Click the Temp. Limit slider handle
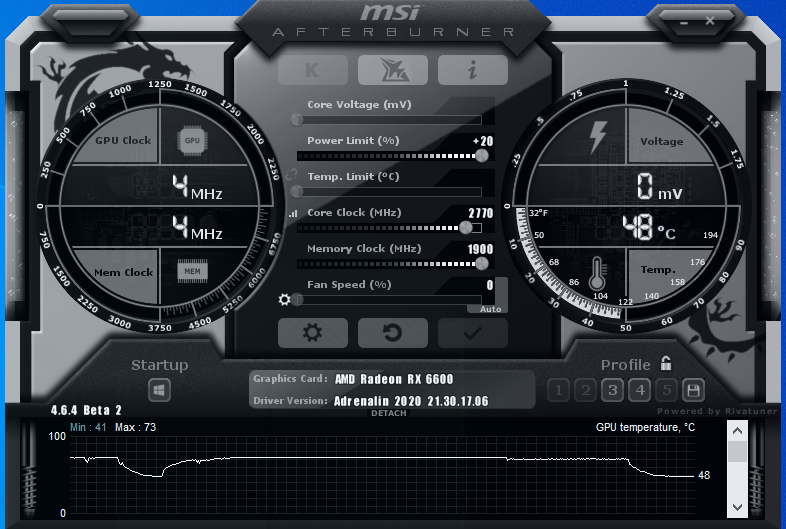Image resolution: width=786 pixels, height=529 pixels. (x=297, y=192)
